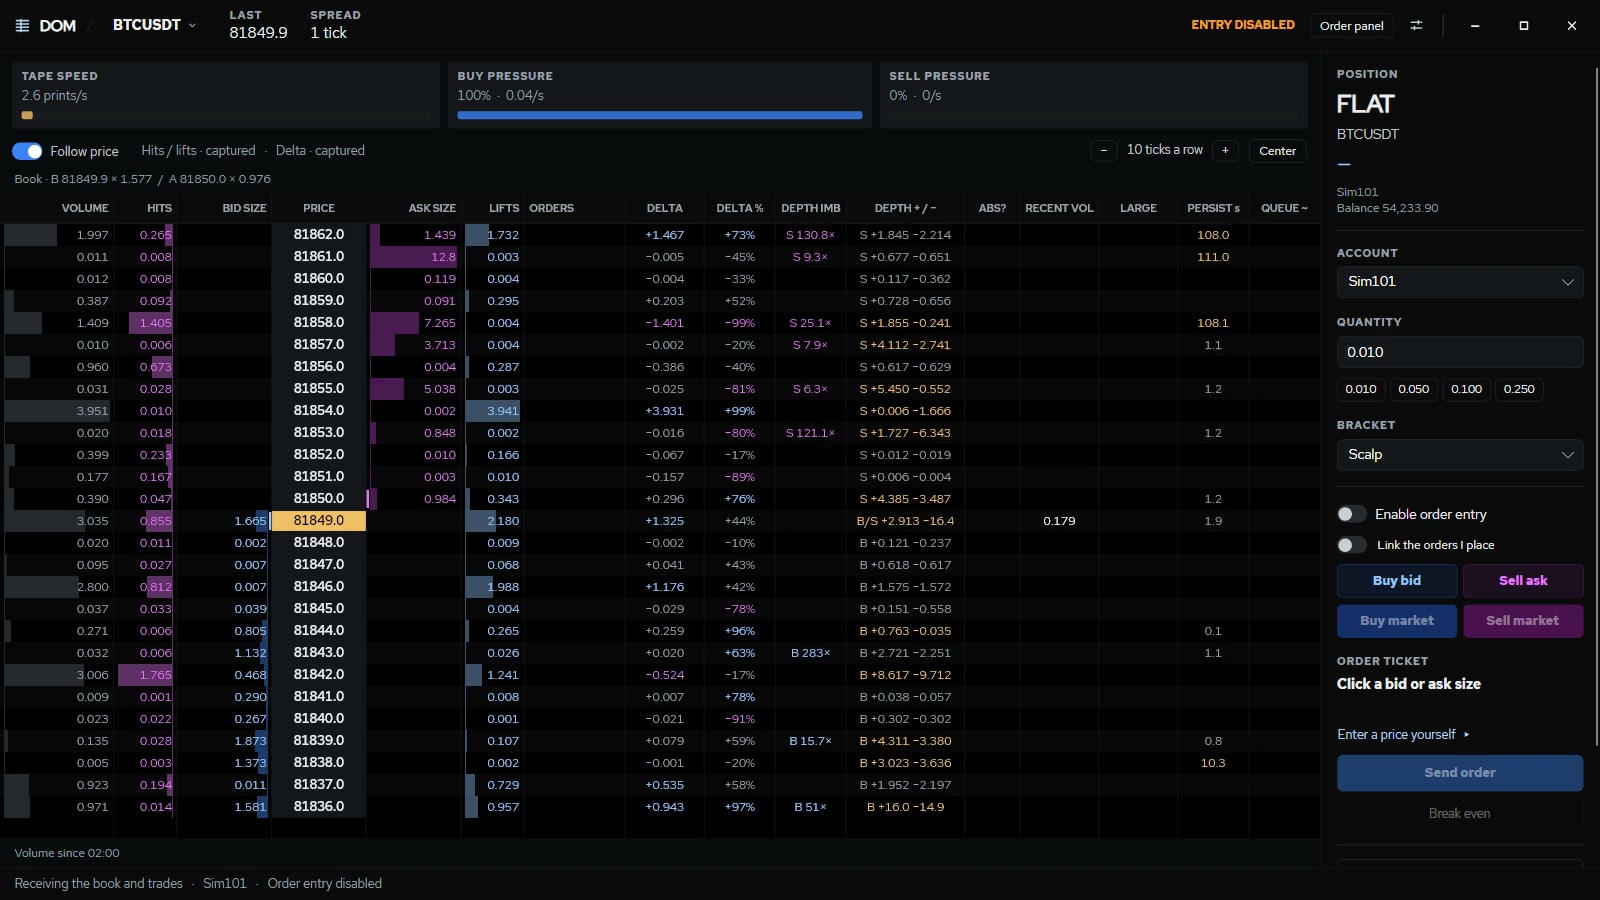Viewport: 1600px width, 900px height.
Task: Click the Sell market button
Action: (x=1523, y=621)
